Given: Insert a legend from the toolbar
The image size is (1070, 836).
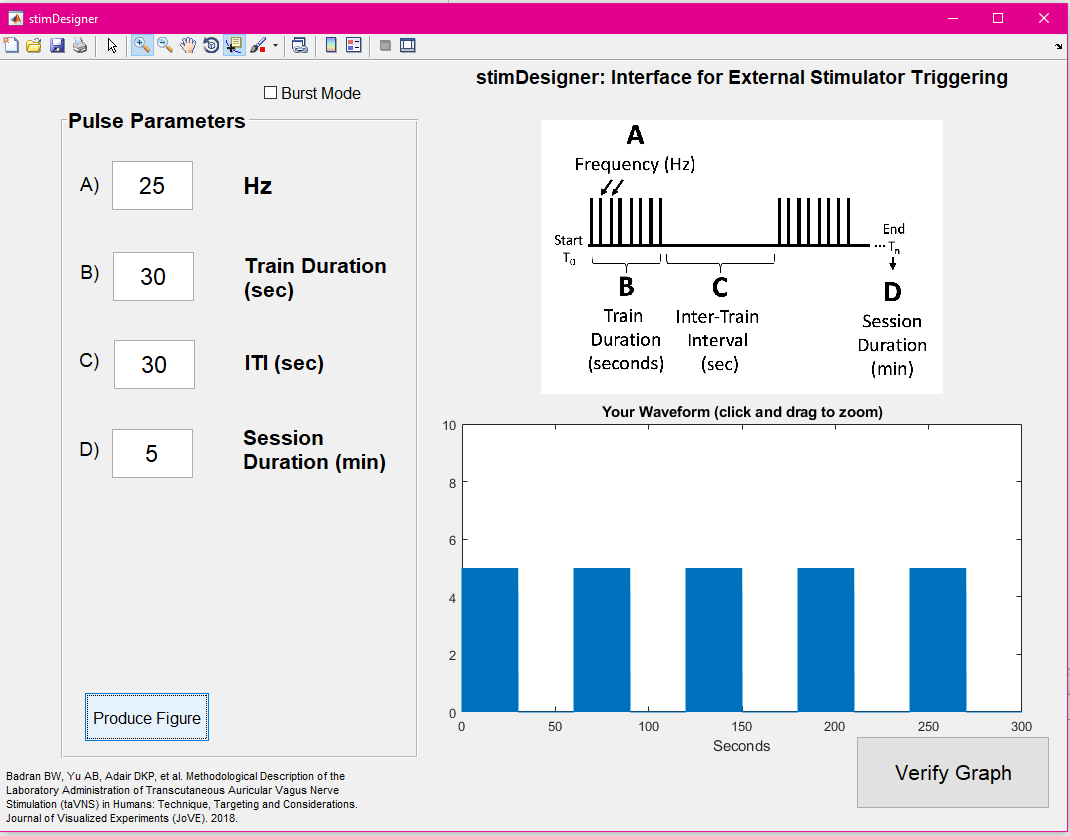Looking at the screenshot, I should (x=354, y=45).
